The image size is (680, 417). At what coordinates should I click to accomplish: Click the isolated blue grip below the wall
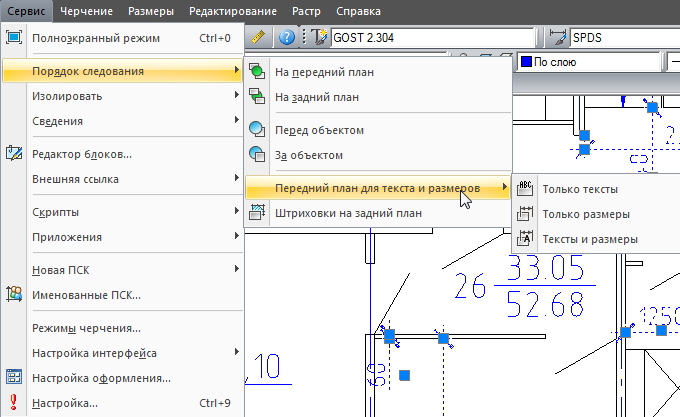(x=405, y=375)
